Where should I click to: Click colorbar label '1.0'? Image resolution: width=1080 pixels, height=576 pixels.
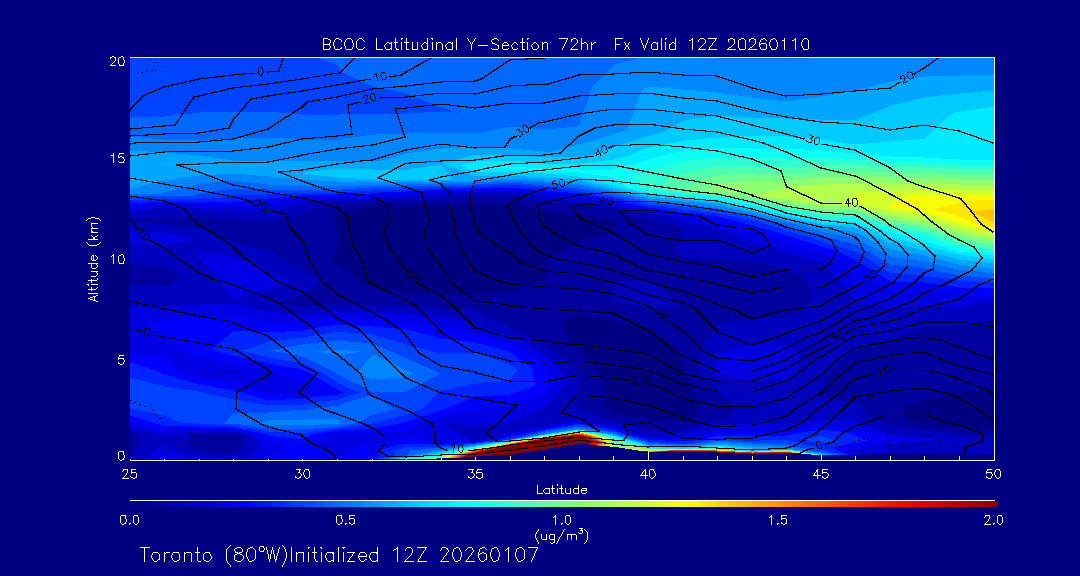pyautogui.click(x=562, y=520)
